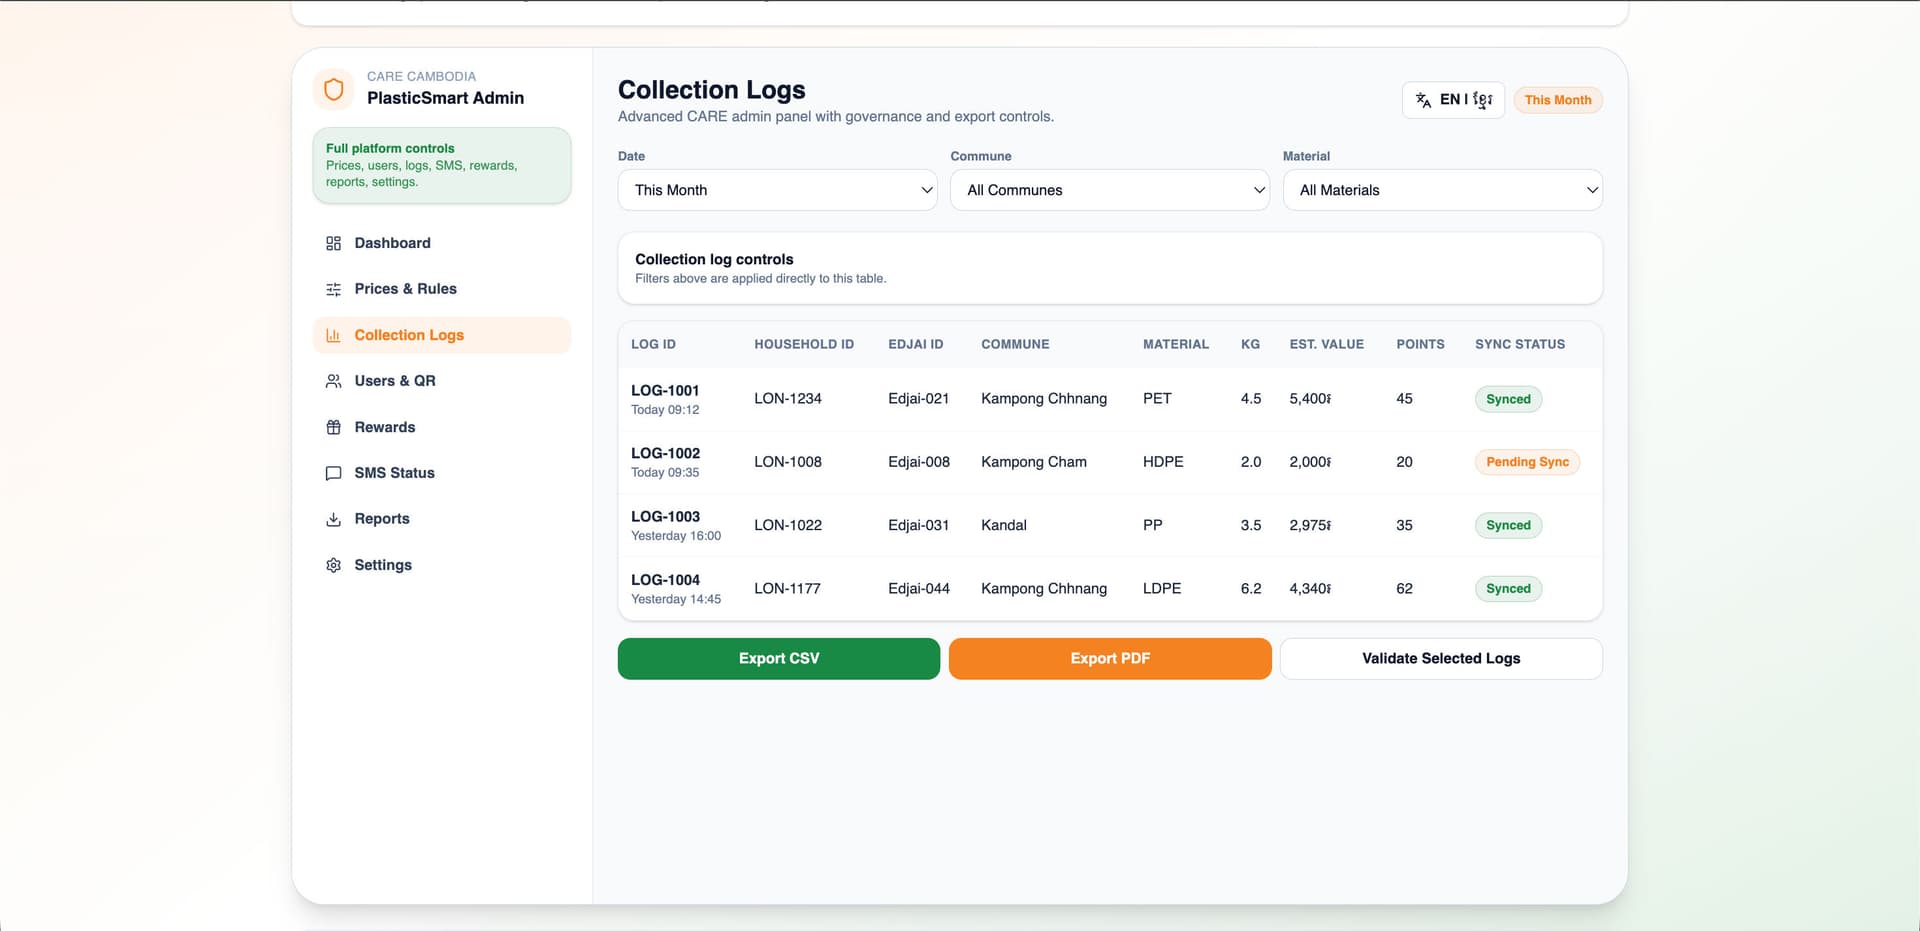This screenshot has height=931, width=1920.
Task: Click the Collection log controls heading
Action: (x=714, y=259)
